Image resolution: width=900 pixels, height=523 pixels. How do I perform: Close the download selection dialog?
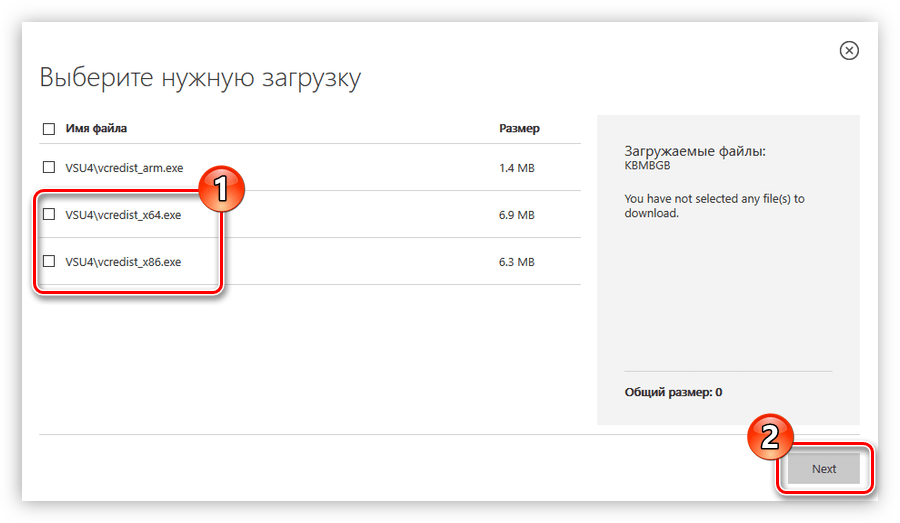click(x=849, y=51)
